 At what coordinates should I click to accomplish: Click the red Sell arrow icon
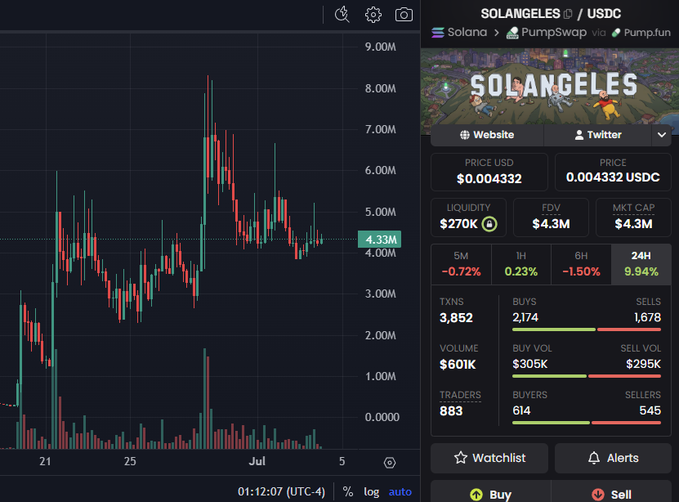[598, 494]
